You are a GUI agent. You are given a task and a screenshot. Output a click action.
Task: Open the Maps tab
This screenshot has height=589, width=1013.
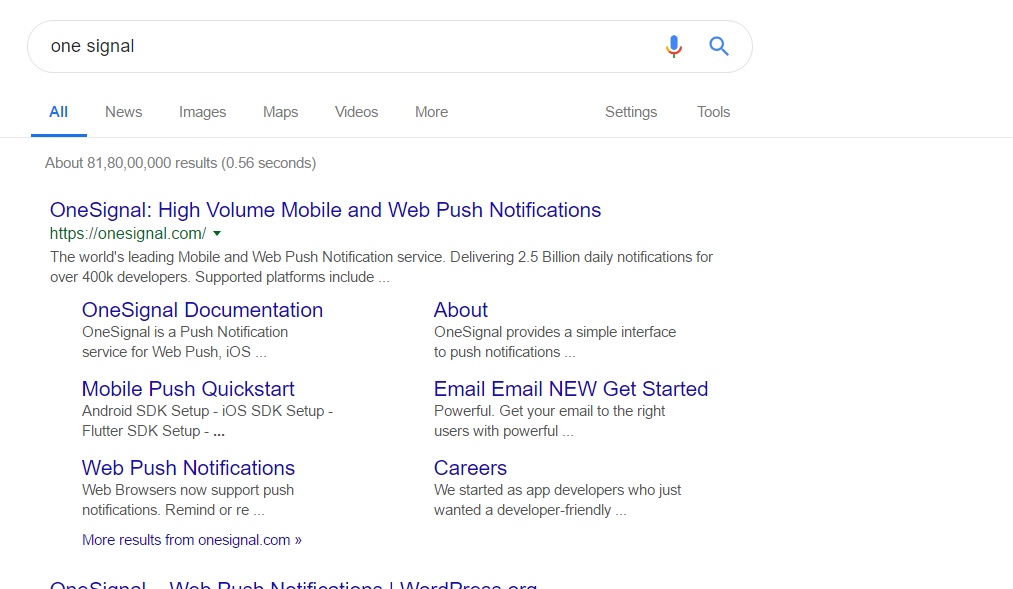click(280, 112)
